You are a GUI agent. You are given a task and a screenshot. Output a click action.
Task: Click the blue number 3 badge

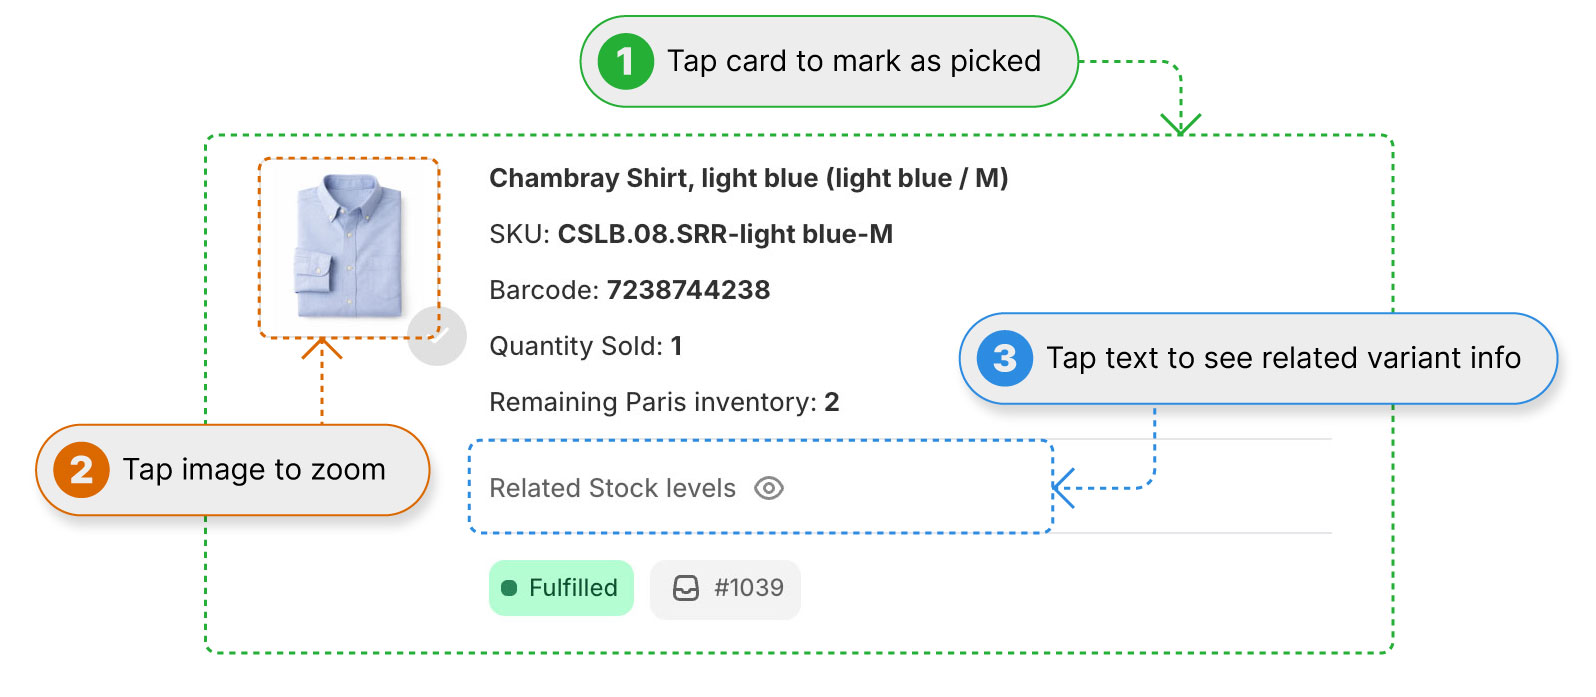coord(1004,359)
